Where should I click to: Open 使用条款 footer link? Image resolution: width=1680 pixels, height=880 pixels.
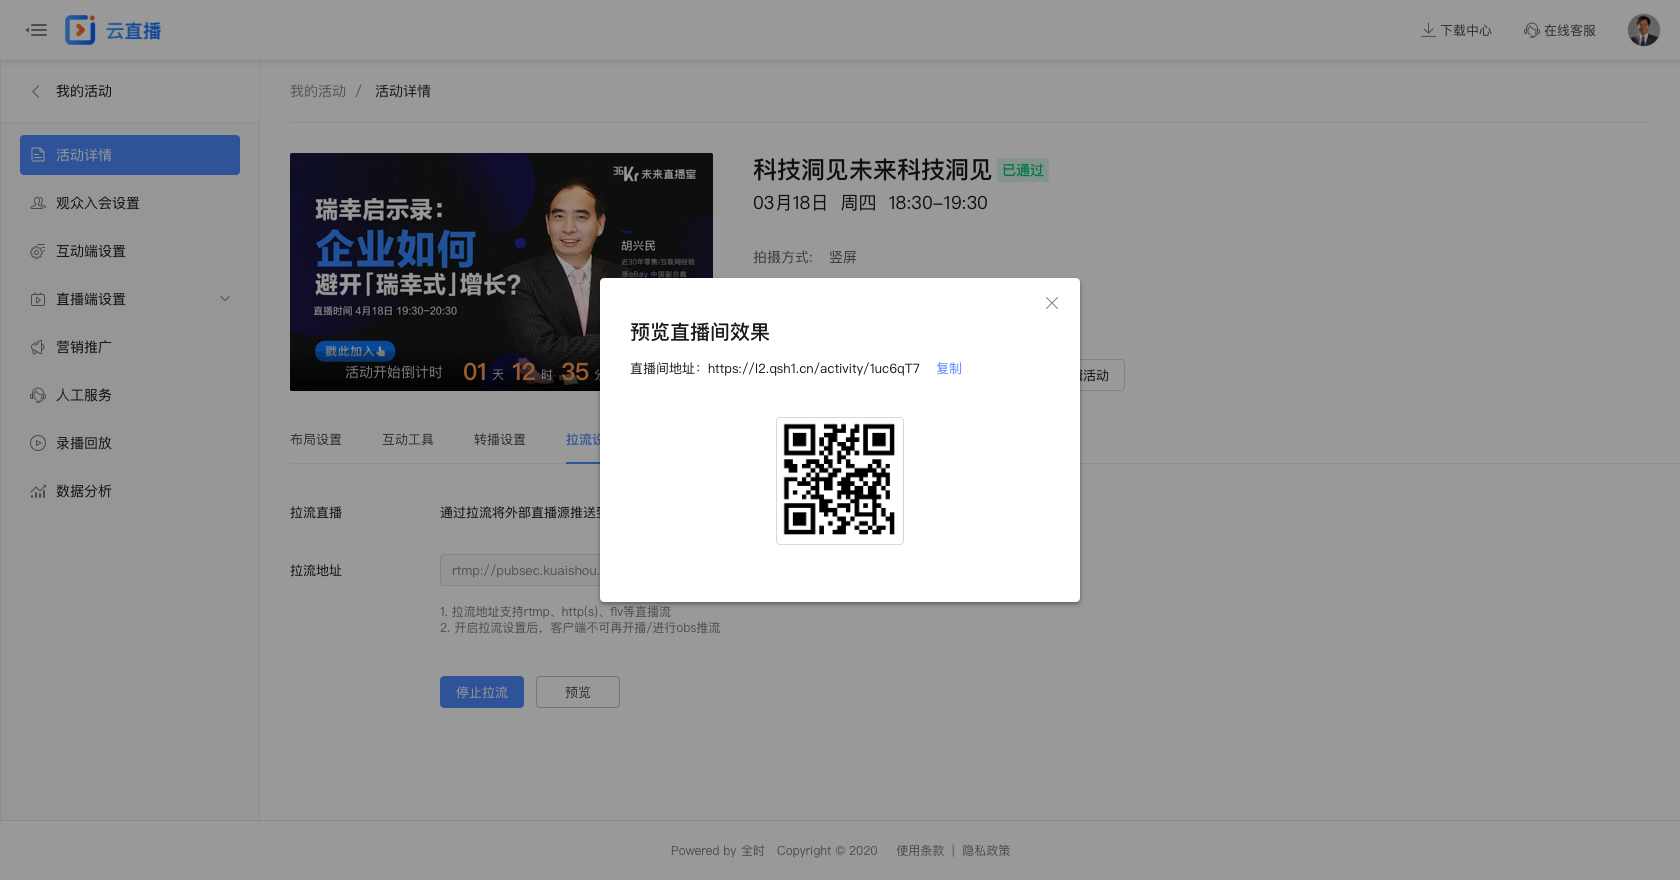click(x=920, y=851)
